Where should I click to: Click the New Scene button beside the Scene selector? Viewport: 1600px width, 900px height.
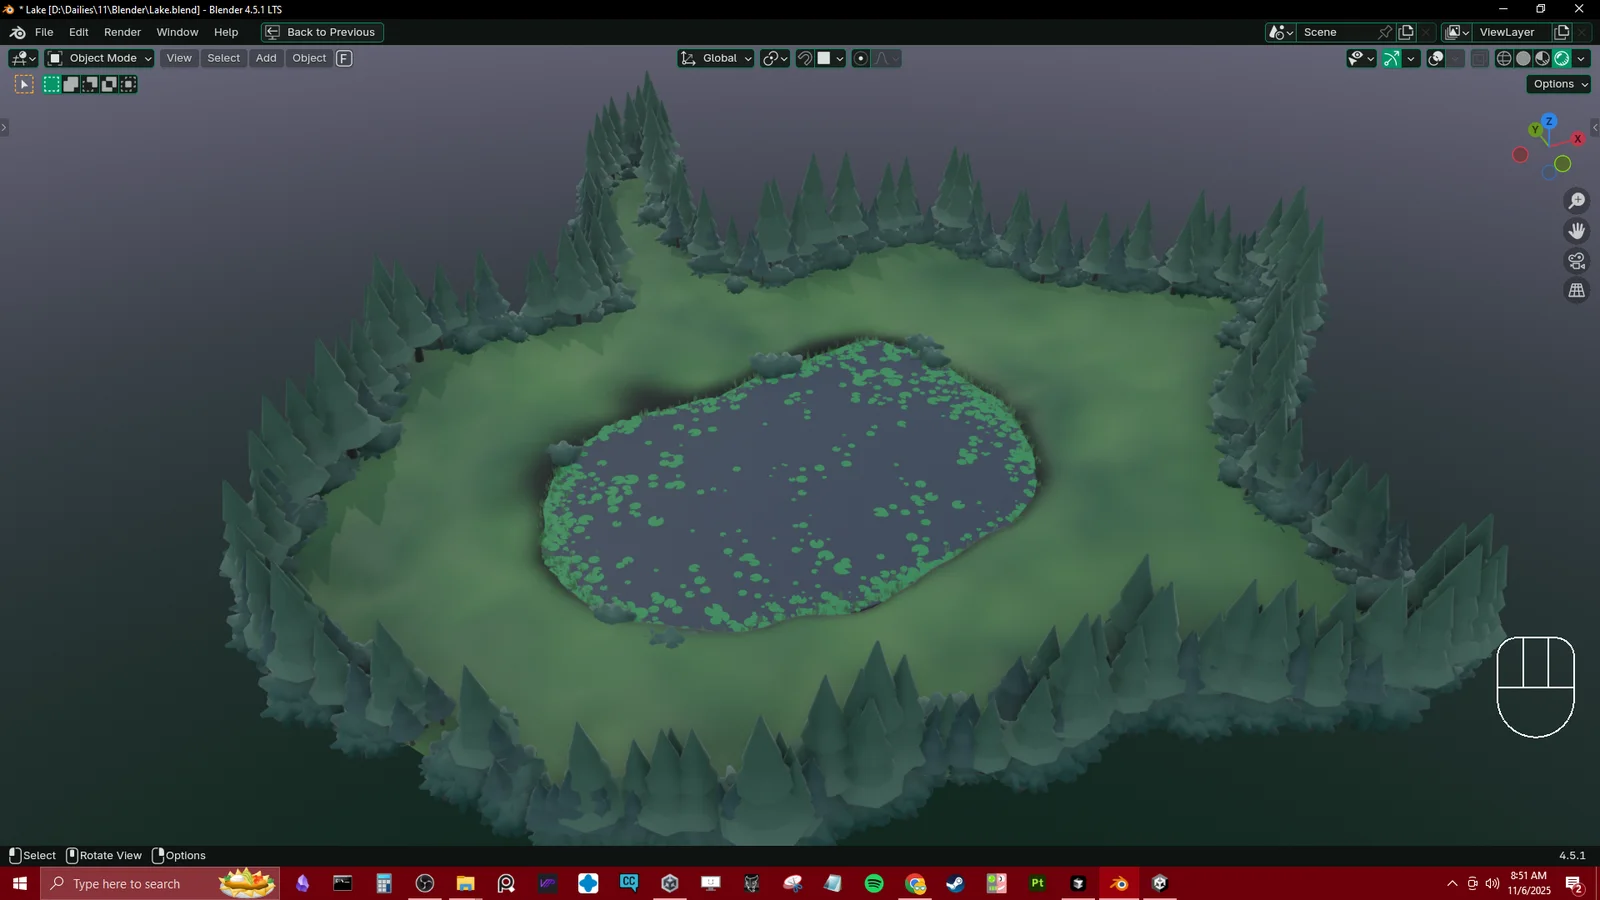pyautogui.click(x=1405, y=31)
